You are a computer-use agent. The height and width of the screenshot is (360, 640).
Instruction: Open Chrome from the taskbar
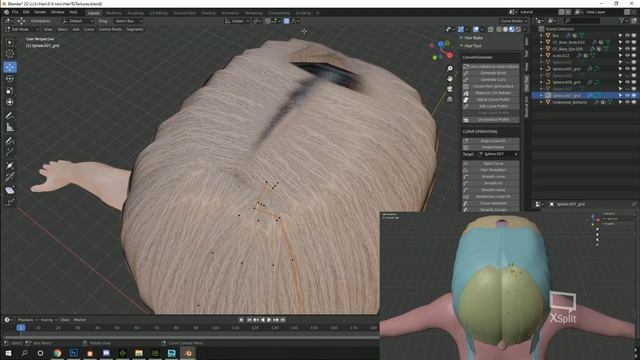[57, 353]
